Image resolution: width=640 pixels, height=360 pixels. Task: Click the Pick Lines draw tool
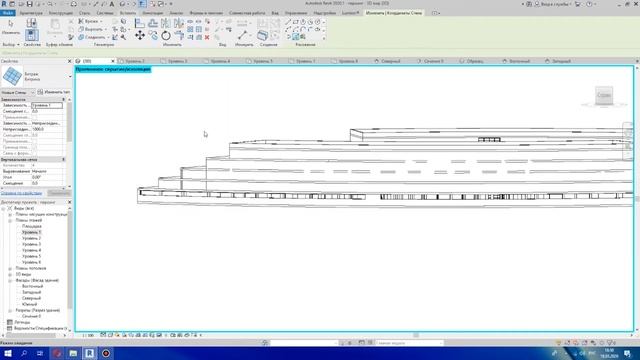pos(296,37)
